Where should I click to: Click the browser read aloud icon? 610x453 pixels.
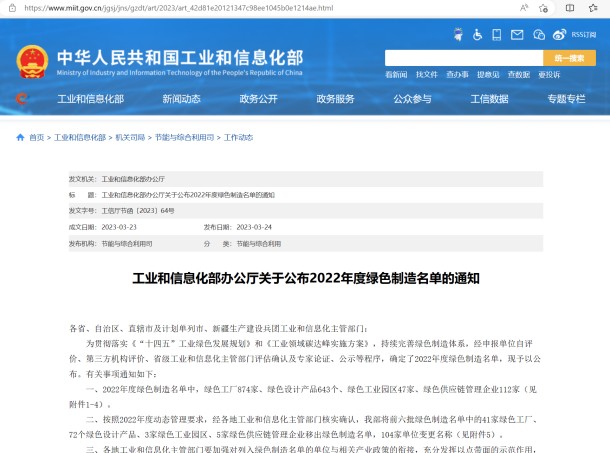[525, 7]
